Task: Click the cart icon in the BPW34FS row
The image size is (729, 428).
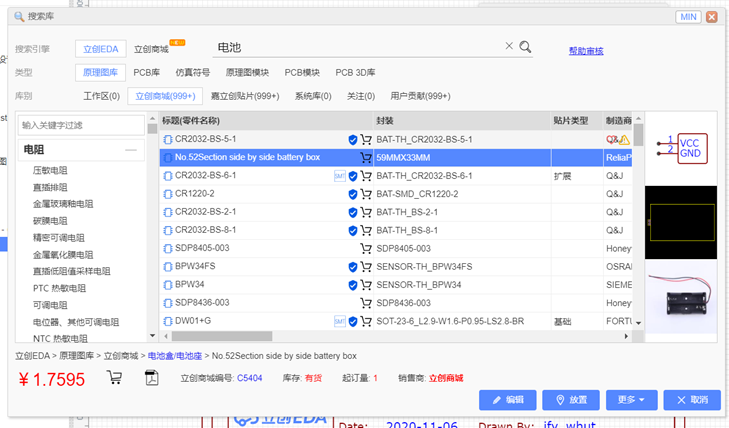Action: 366,266
